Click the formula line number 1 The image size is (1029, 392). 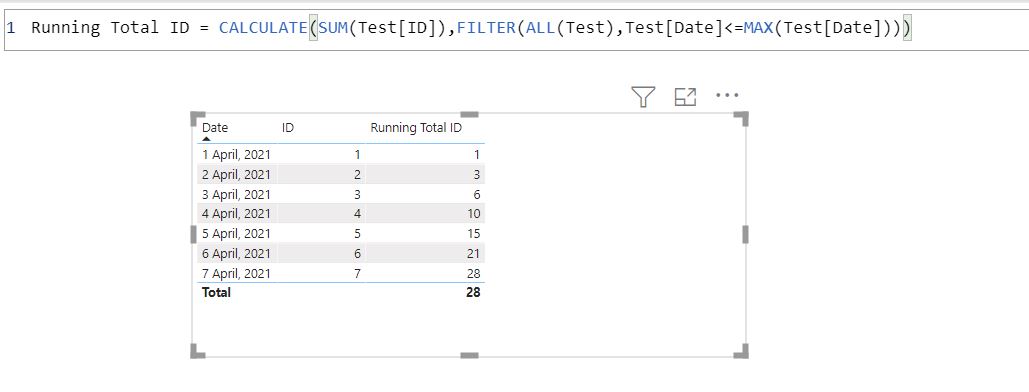(11, 28)
